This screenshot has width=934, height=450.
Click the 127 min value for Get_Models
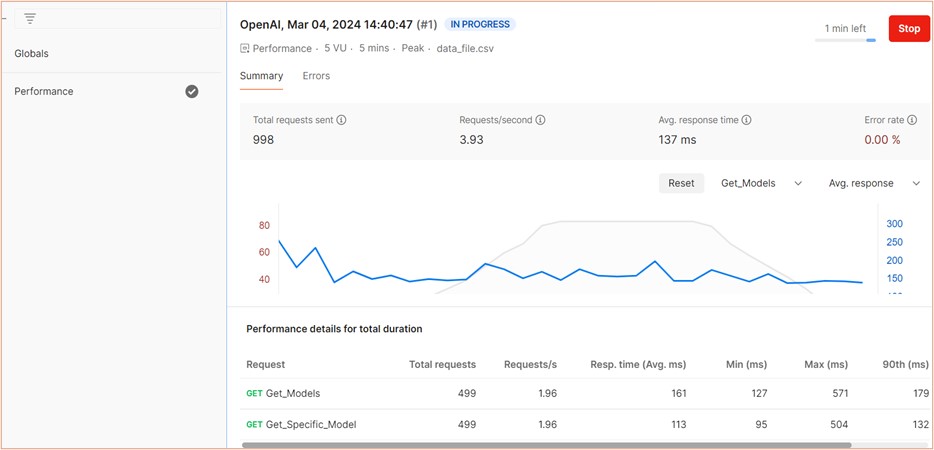(x=759, y=393)
